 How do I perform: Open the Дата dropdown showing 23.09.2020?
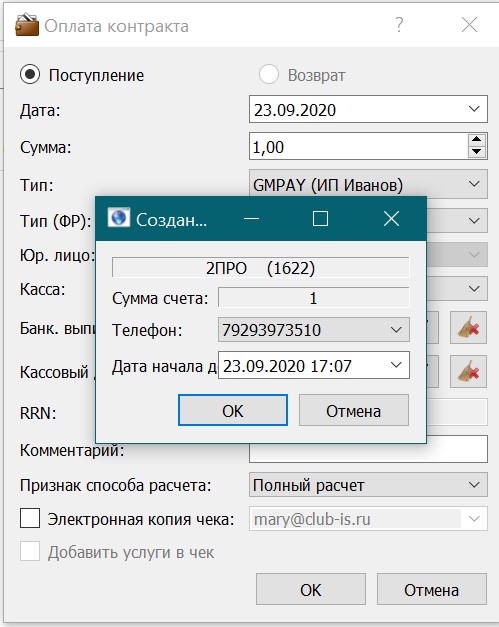(368, 109)
